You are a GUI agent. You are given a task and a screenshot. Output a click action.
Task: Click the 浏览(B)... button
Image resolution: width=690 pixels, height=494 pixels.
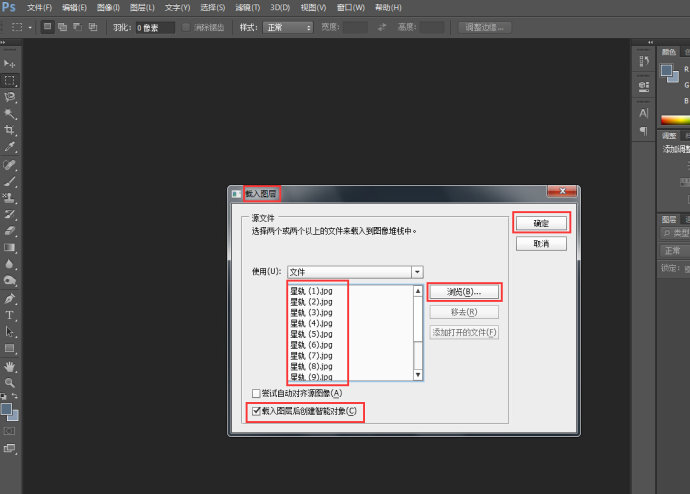[x=464, y=292]
